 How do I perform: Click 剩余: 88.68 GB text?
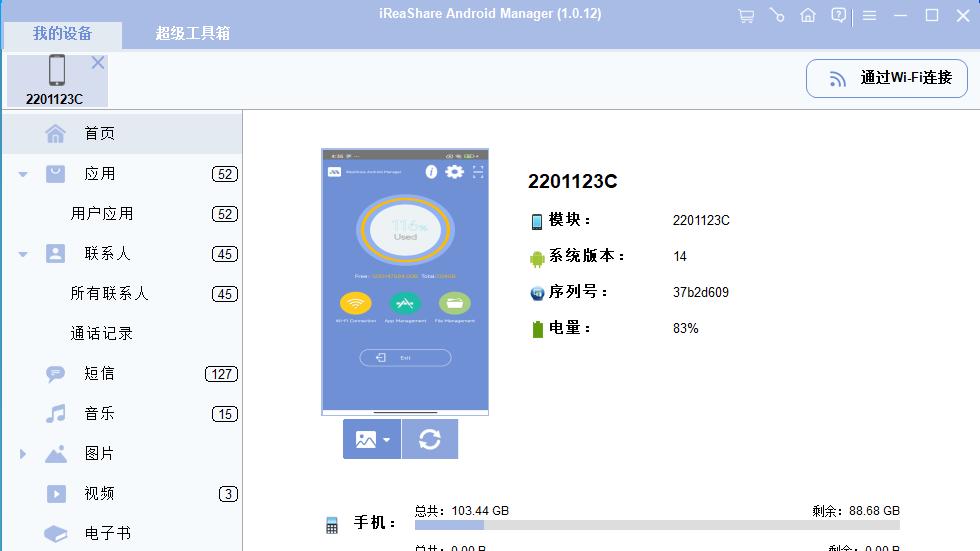(856, 511)
